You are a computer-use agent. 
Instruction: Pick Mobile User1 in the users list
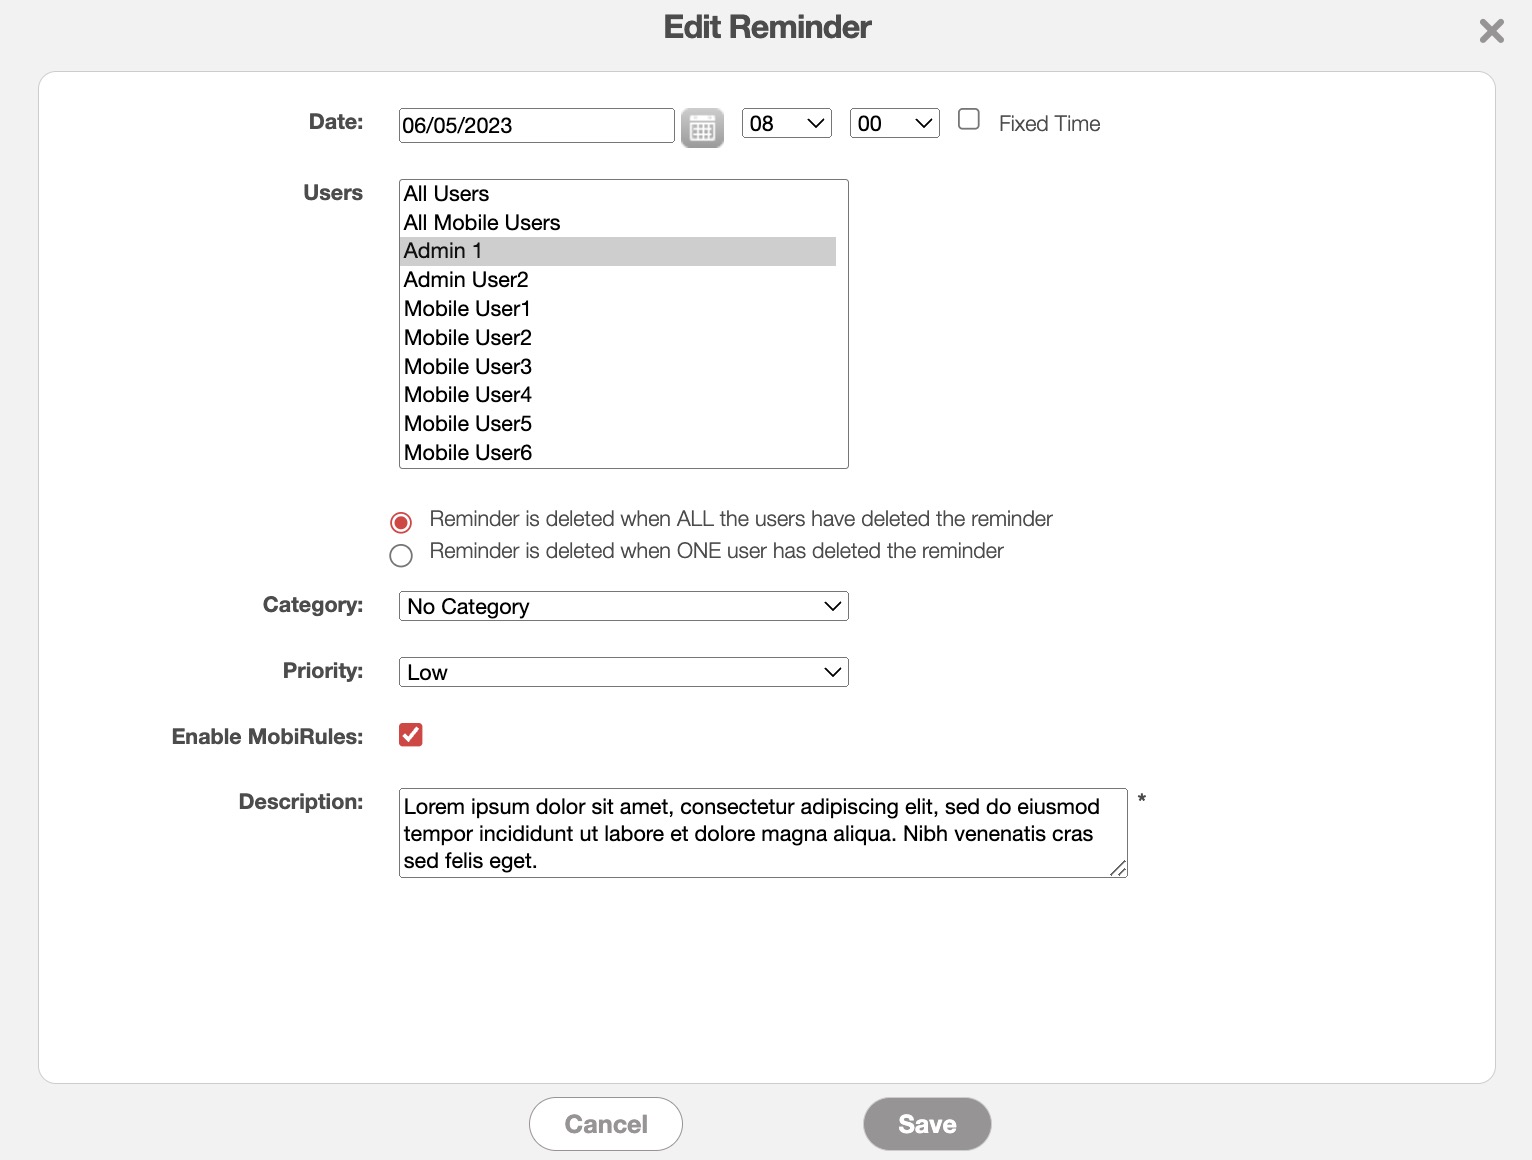pyautogui.click(x=467, y=309)
